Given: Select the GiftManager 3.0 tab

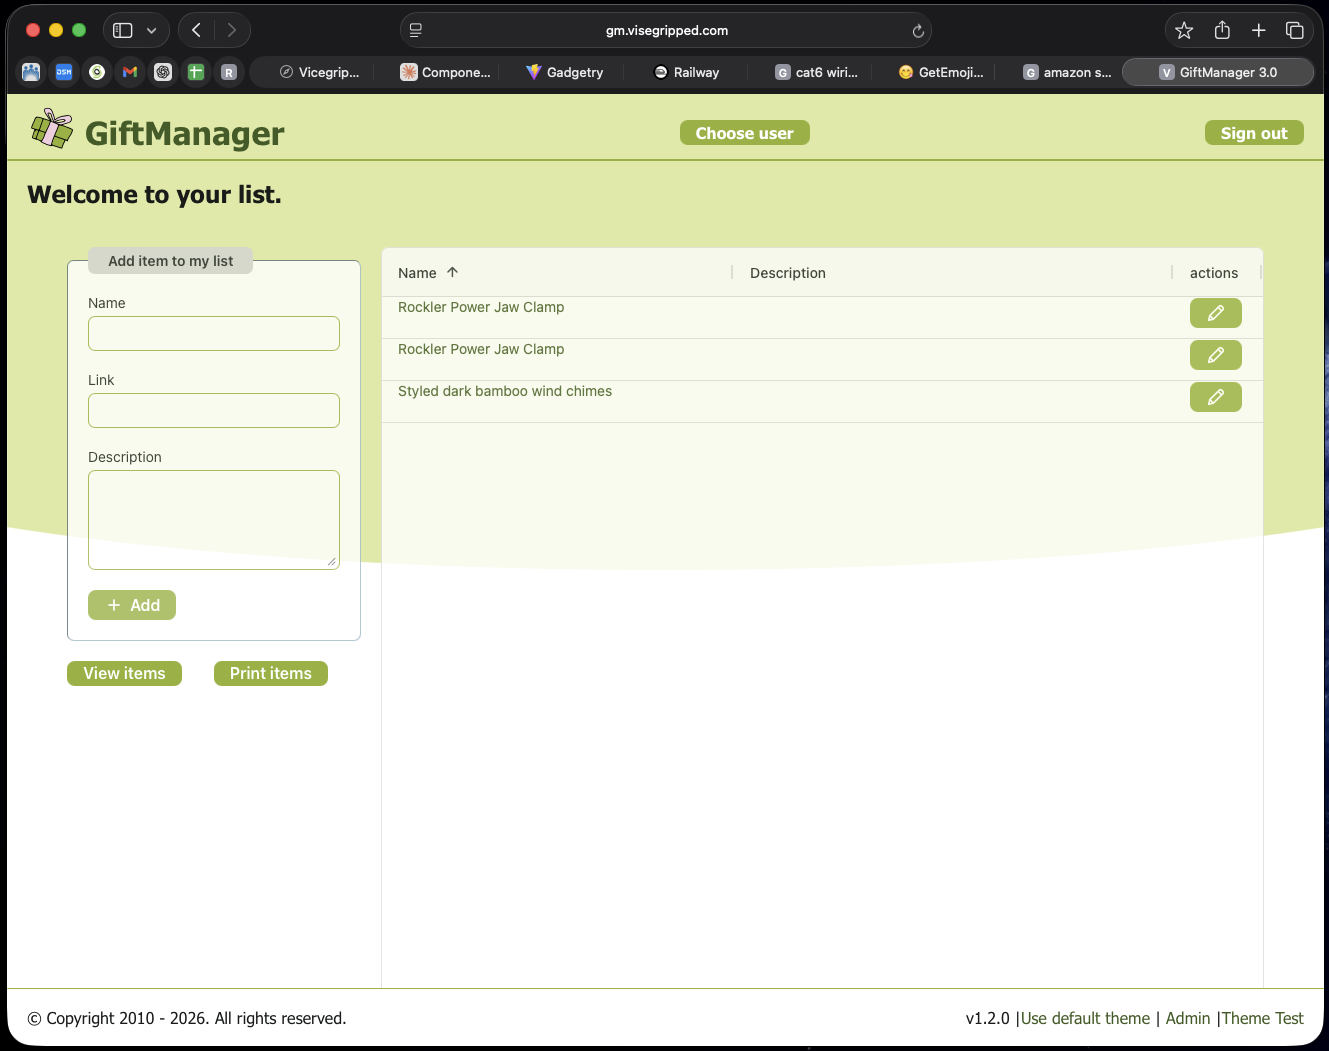Looking at the screenshot, I should [1218, 72].
